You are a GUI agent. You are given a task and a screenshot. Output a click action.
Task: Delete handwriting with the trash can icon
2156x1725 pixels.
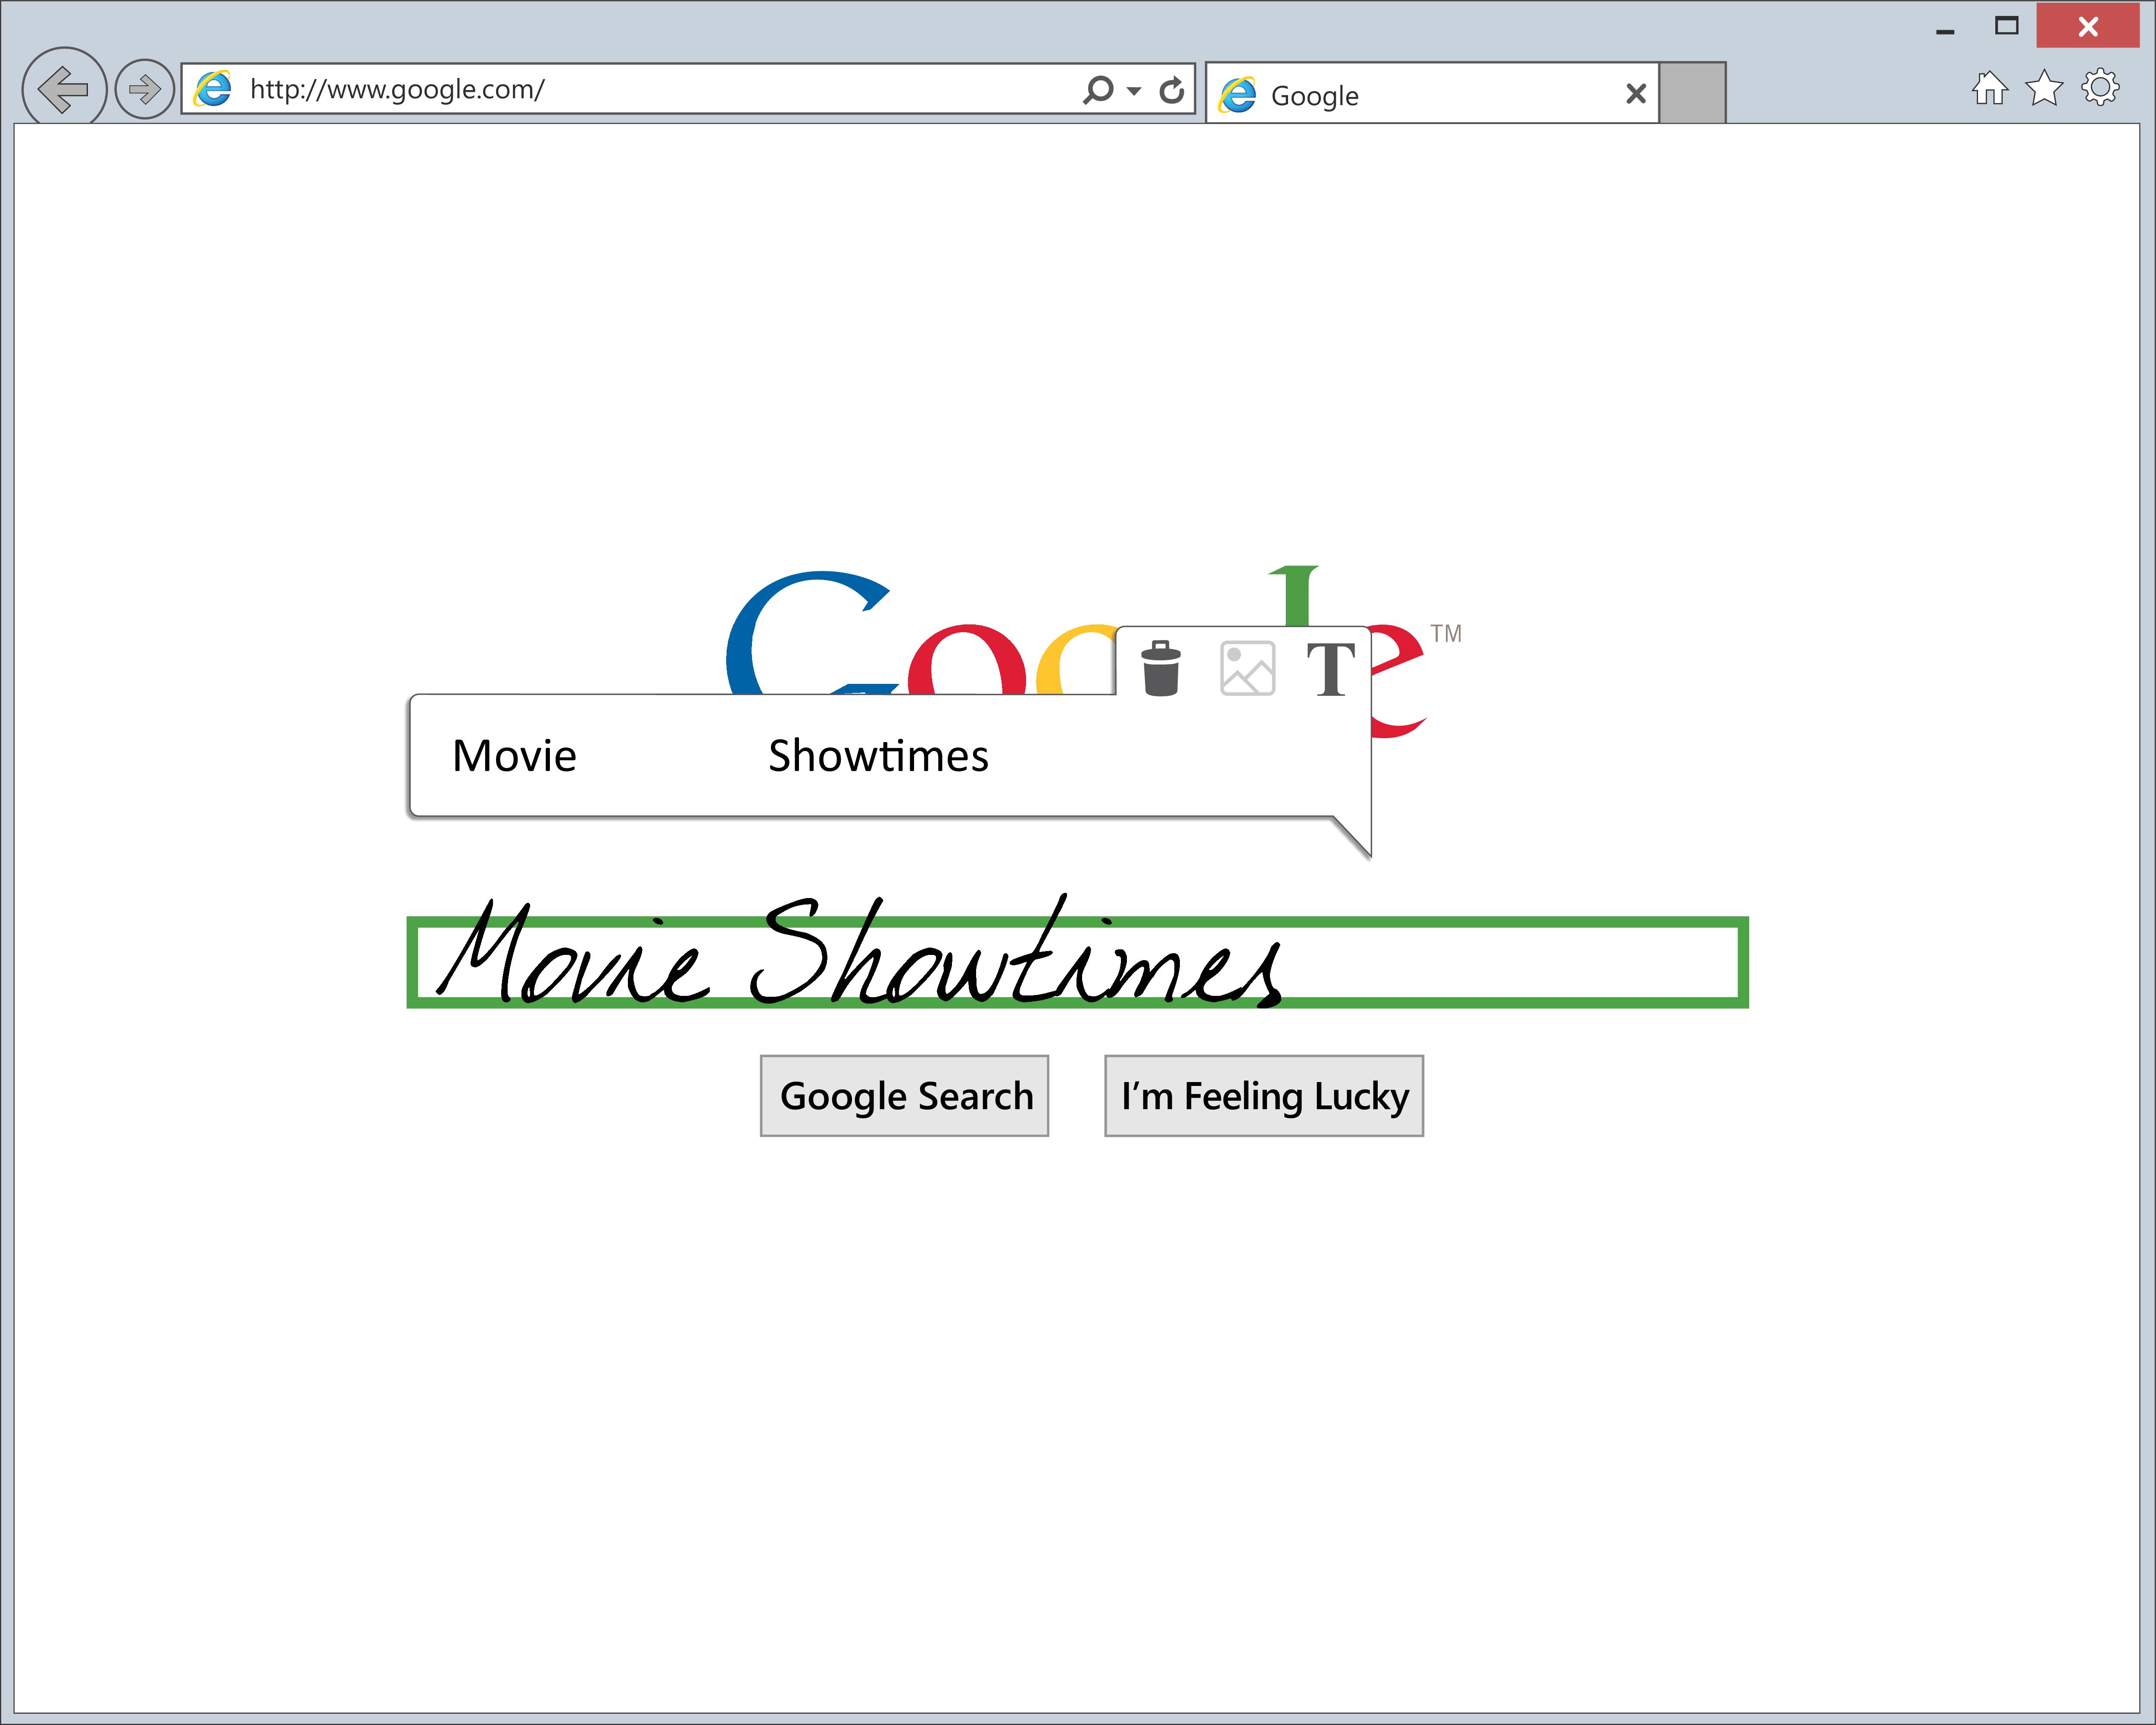click(x=1160, y=668)
